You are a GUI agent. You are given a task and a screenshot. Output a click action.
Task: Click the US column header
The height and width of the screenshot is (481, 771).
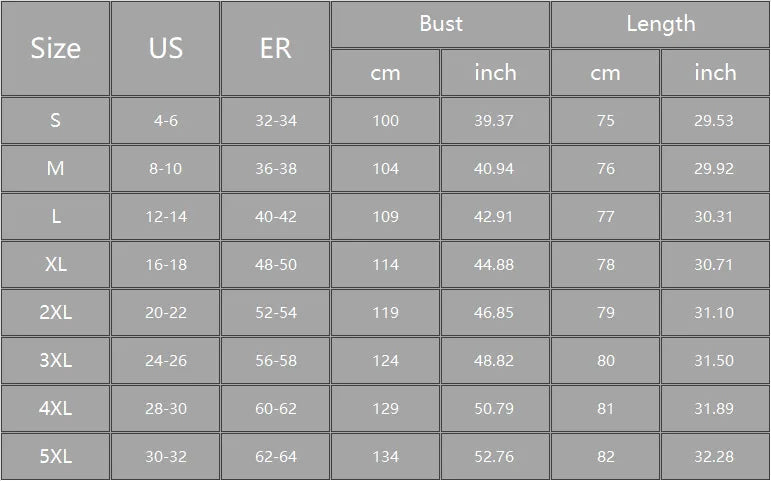pyautogui.click(x=166, y=48)
